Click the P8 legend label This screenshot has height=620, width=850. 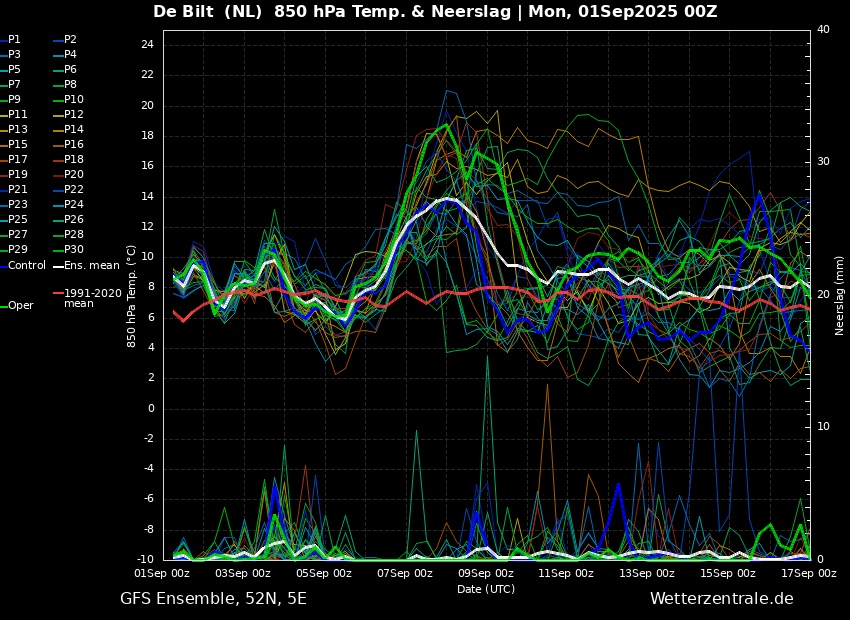tap(70, 85)
